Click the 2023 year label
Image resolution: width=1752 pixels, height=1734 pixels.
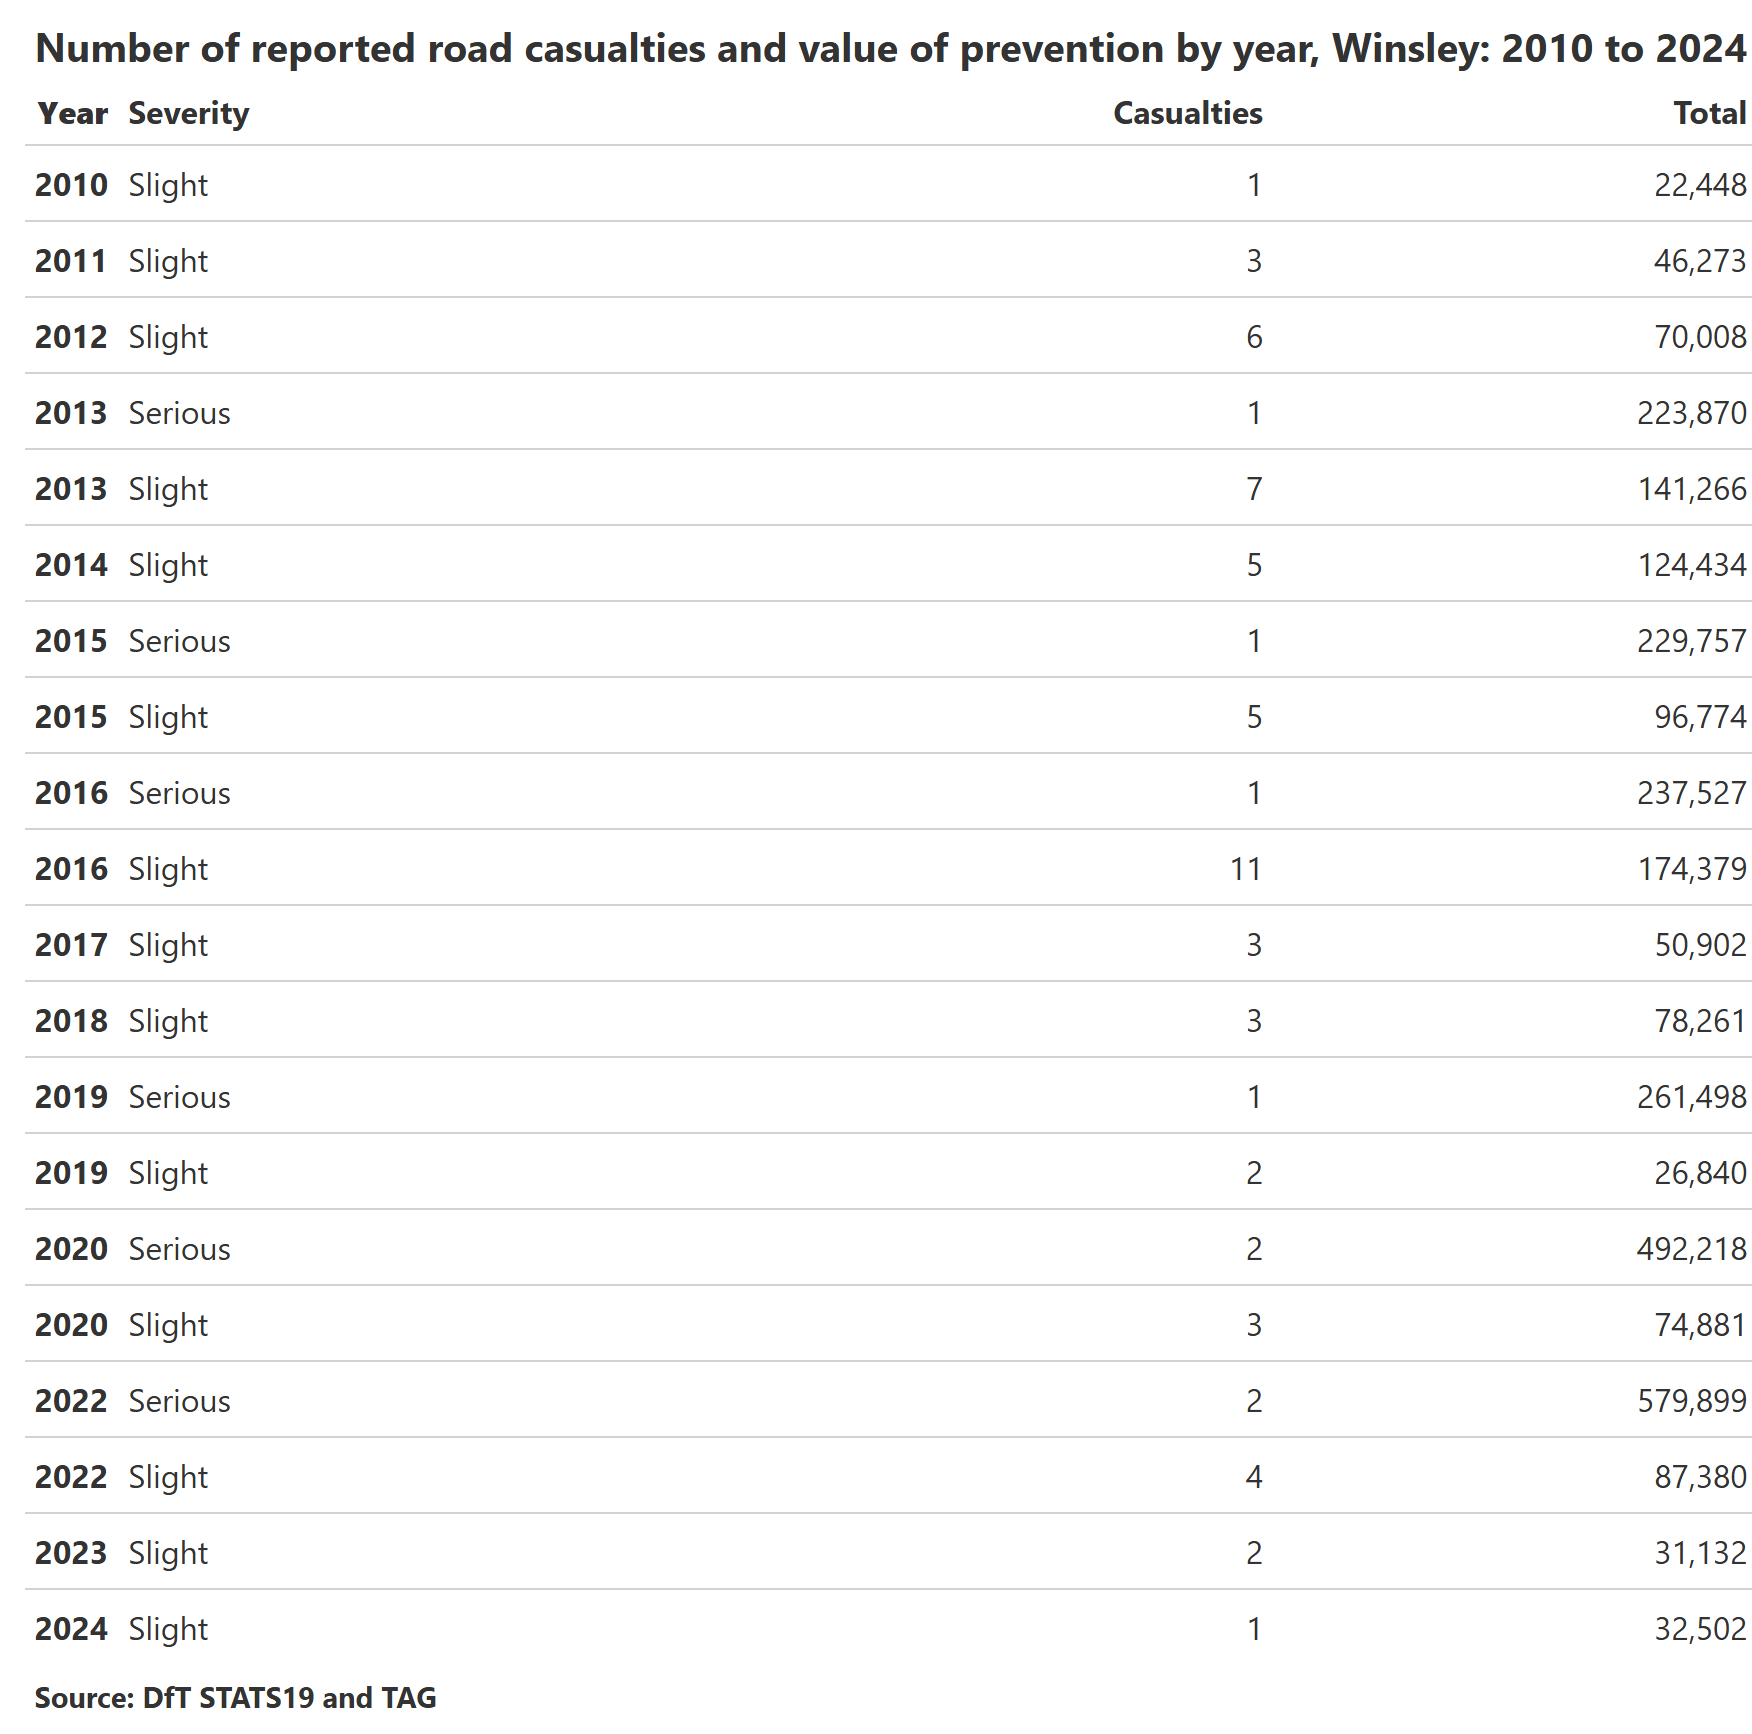tap(71, 1553)
